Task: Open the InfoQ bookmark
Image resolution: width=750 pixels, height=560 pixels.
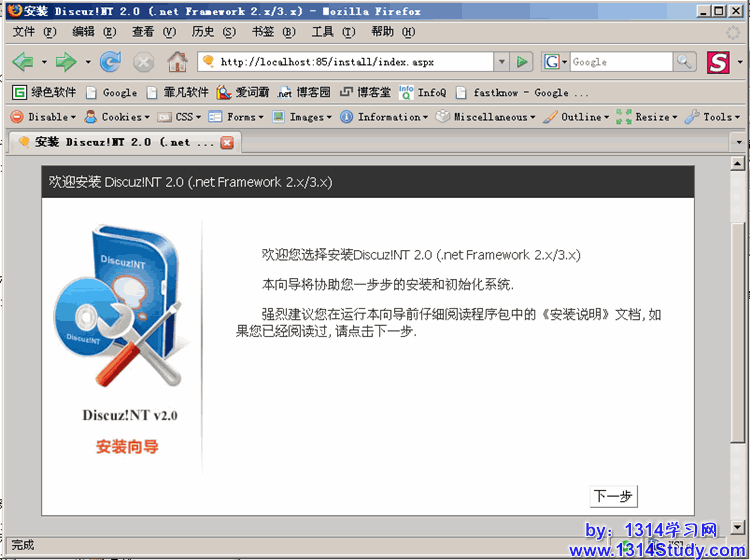Action: point(423,92)
